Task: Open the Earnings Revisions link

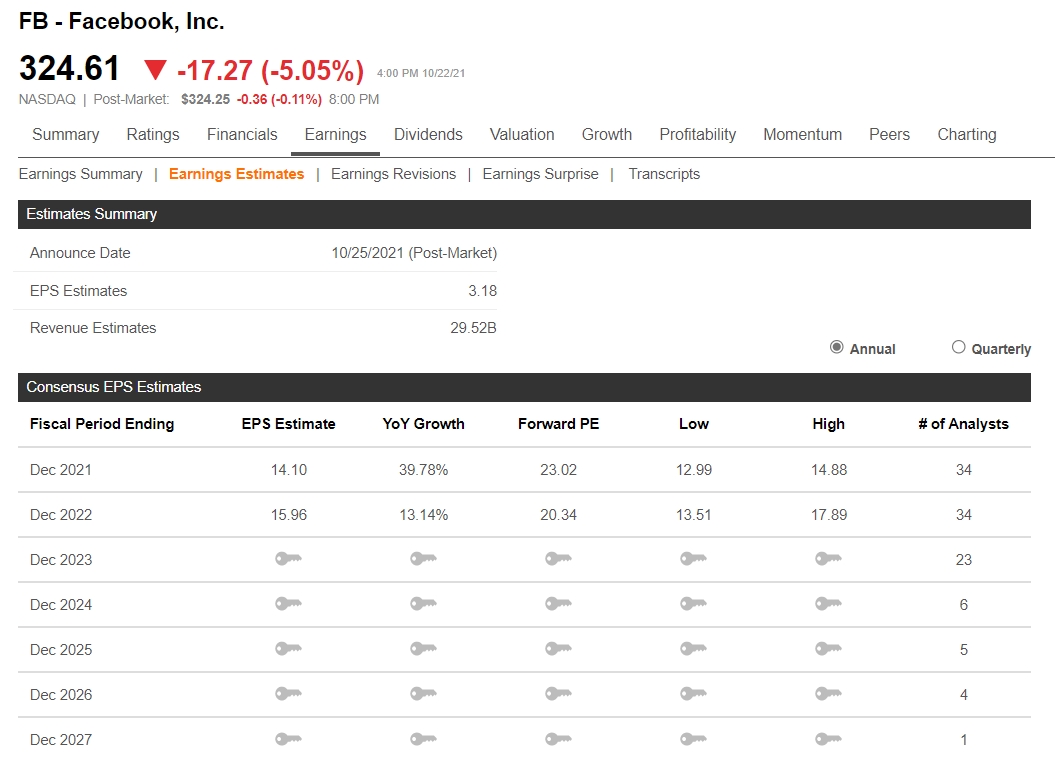Action: point(394,174)
